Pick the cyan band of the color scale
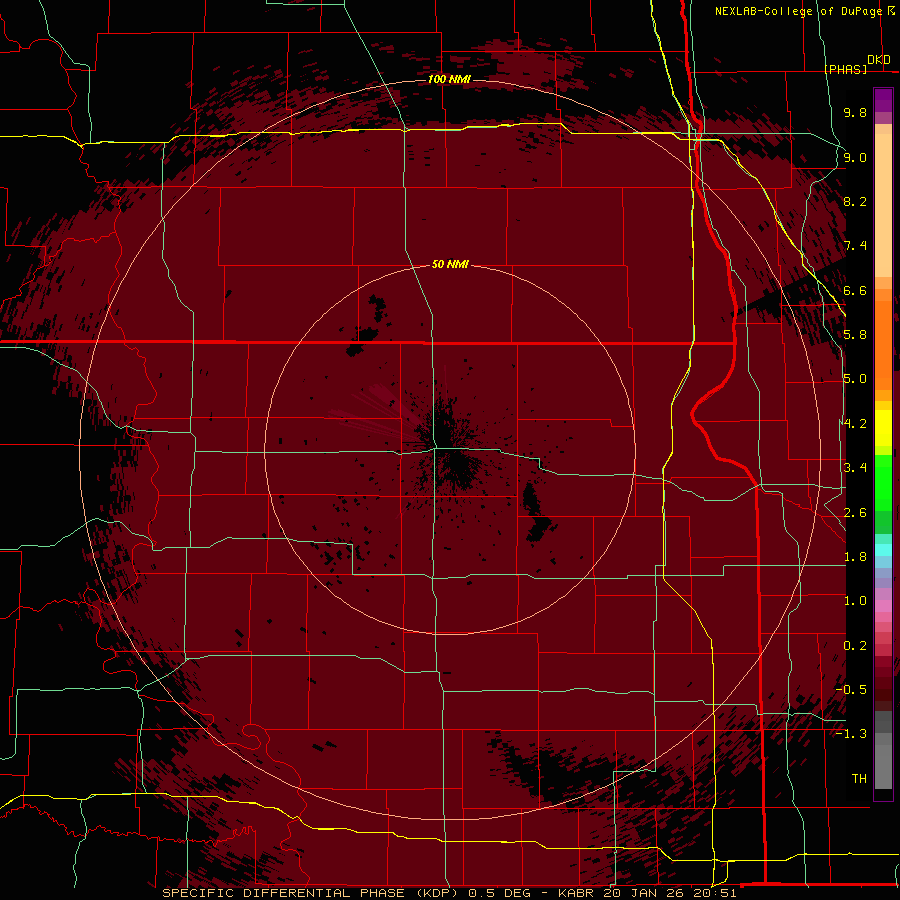The height and width of the screenshot is (900, 900). click(x=883, y=550)
